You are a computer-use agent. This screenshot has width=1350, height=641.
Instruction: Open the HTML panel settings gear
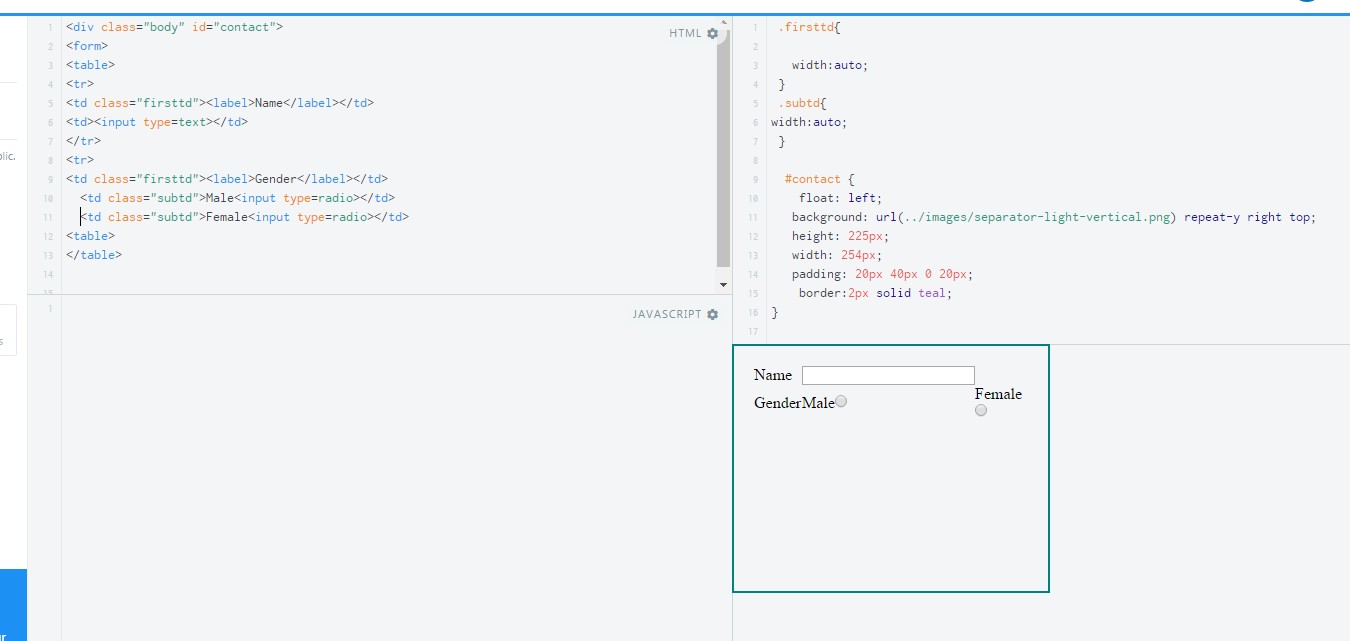712,33
